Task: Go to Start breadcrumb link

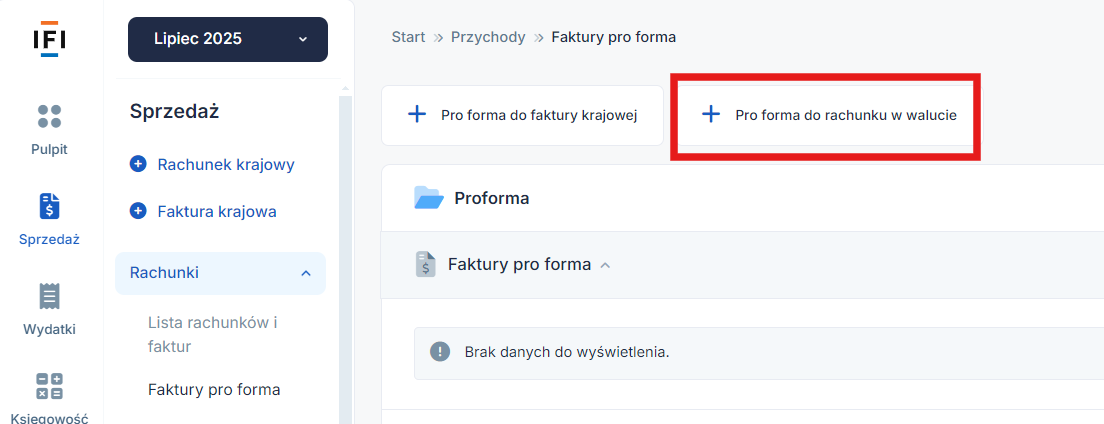Action: pos(408,37)
